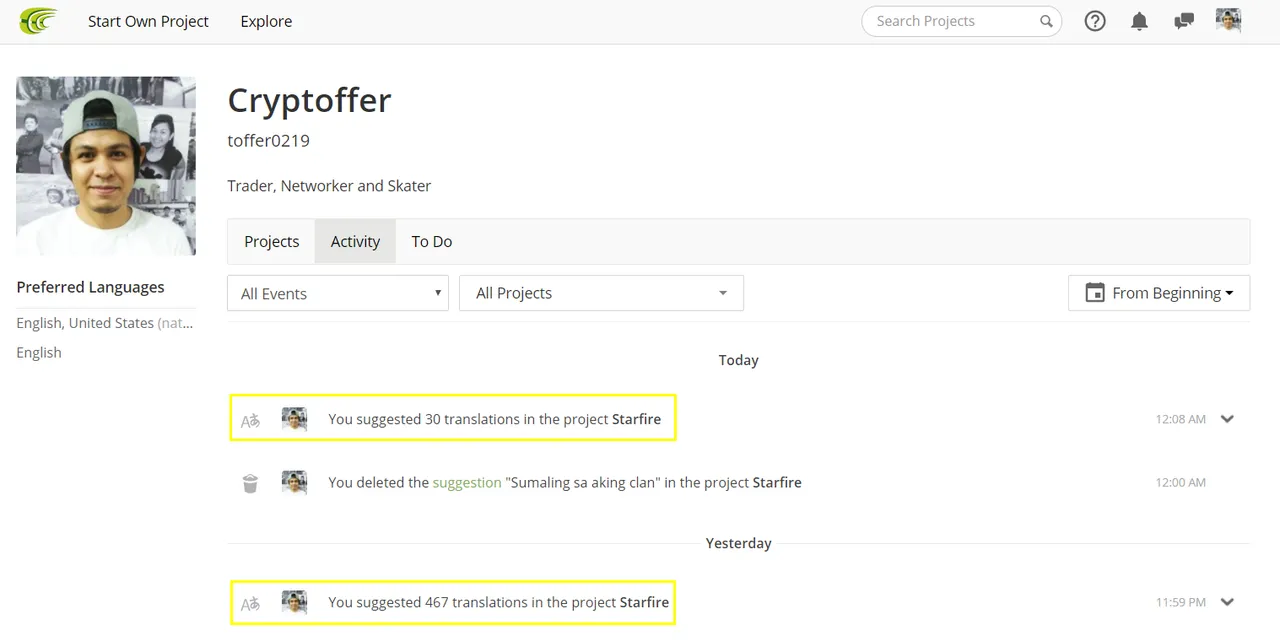Open the messages chat icon
Screen dimensions: 1280x640
pos(1184,21)
